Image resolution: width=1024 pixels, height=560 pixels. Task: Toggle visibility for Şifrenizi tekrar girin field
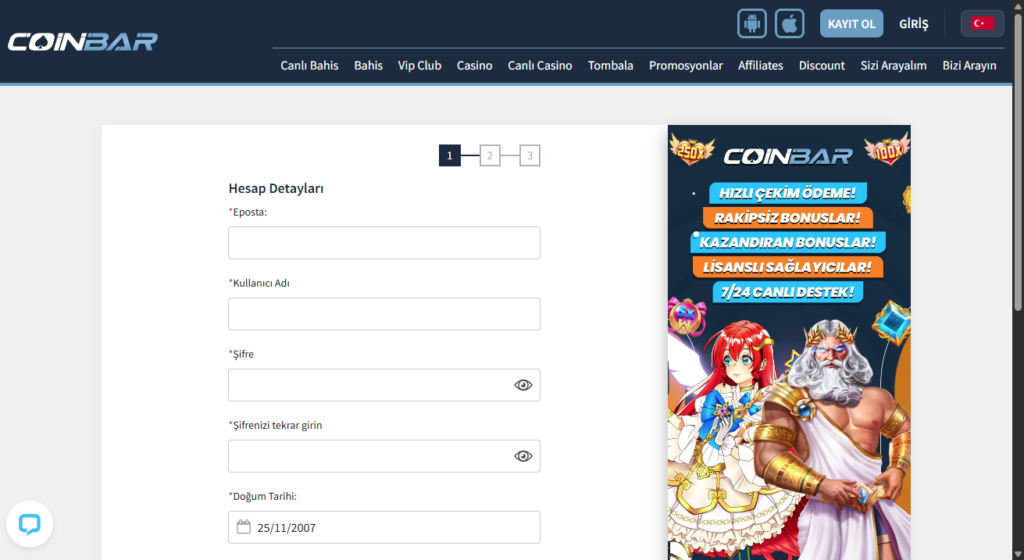tap(523, 456)
